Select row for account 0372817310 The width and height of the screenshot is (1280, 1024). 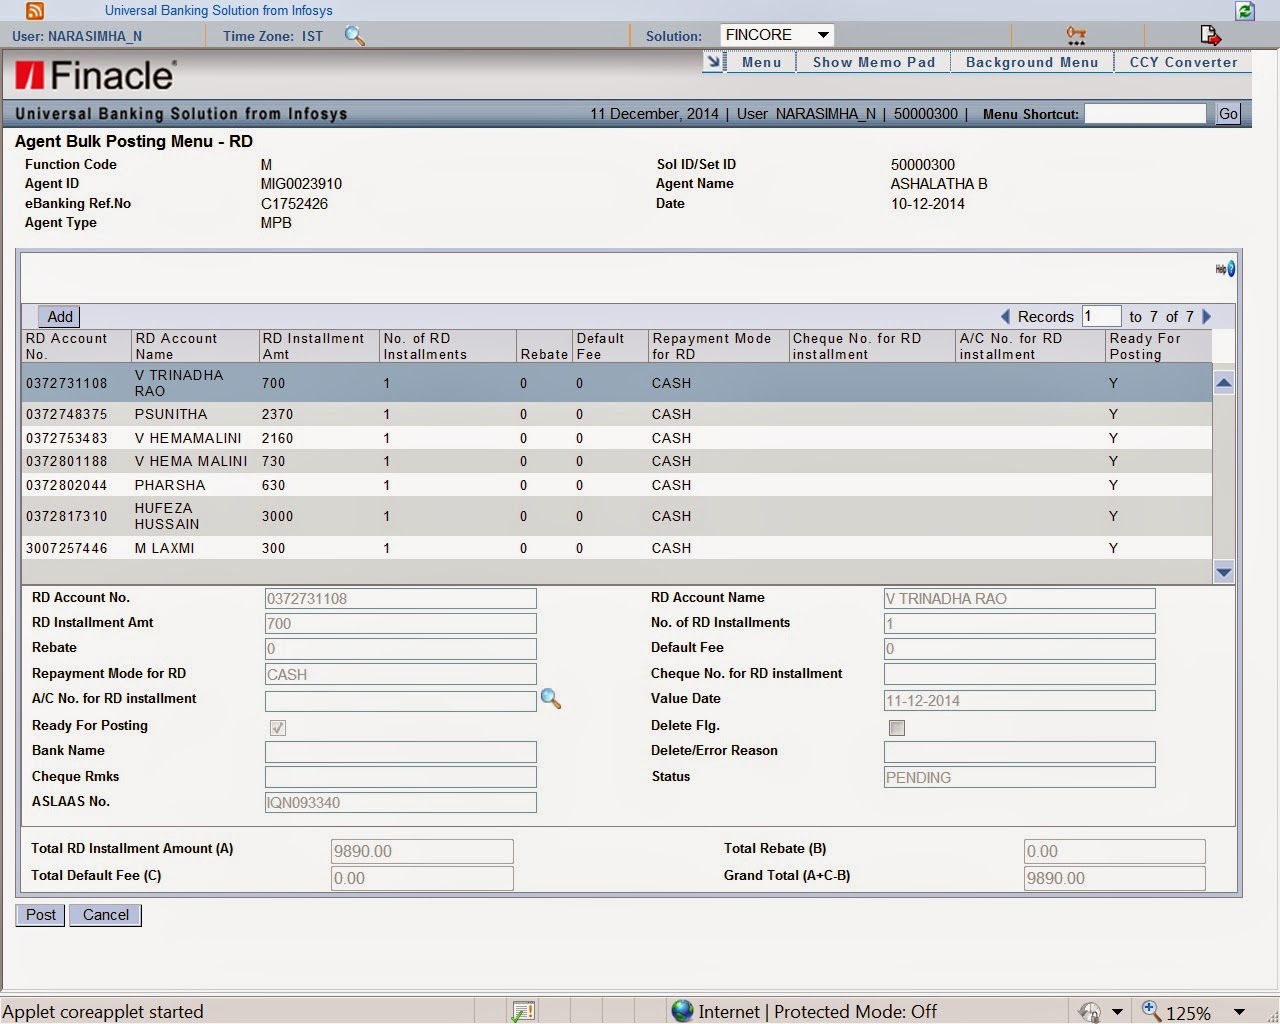tap(617, 516)
